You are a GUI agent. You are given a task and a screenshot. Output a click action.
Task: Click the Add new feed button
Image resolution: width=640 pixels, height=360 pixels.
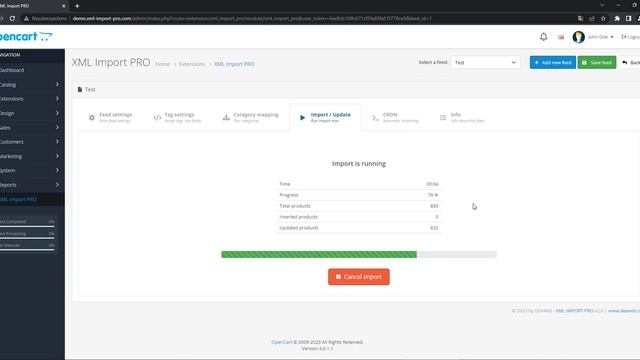point(553,62)
